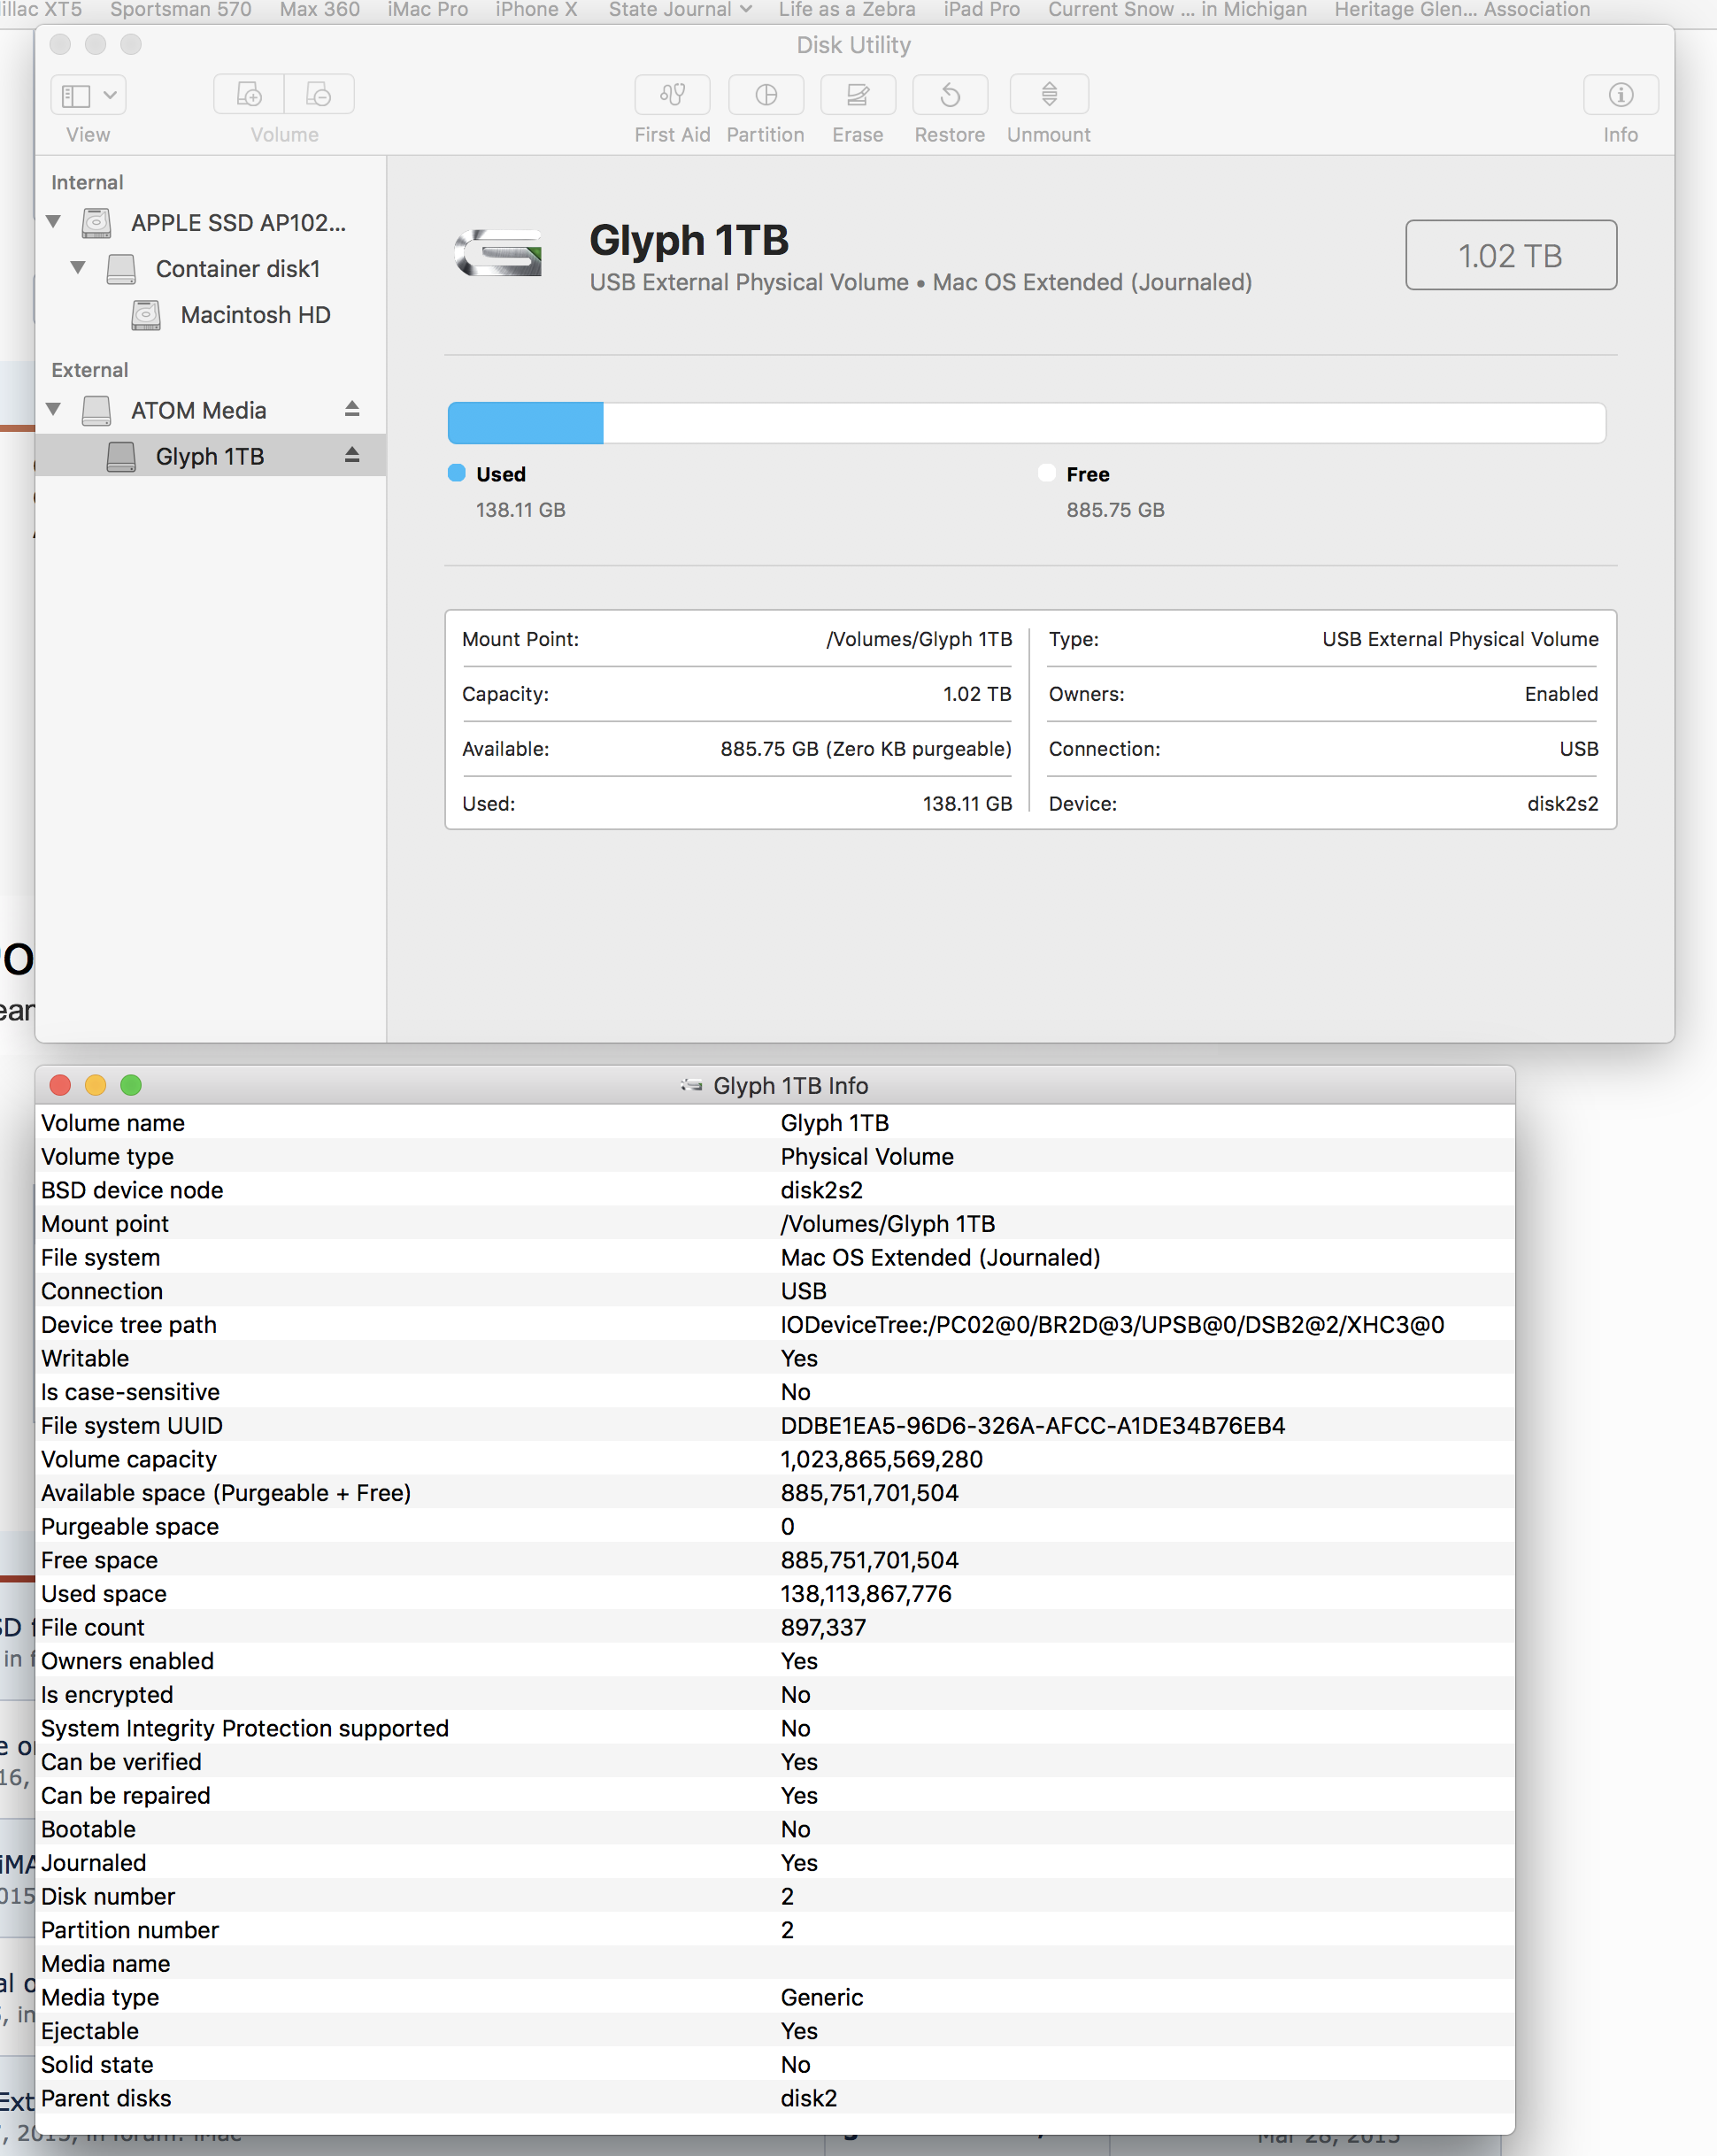Click the Glyph drive icon in header
The height and width of the screenshot is (2156, 1717).
(x=499, y=253)
